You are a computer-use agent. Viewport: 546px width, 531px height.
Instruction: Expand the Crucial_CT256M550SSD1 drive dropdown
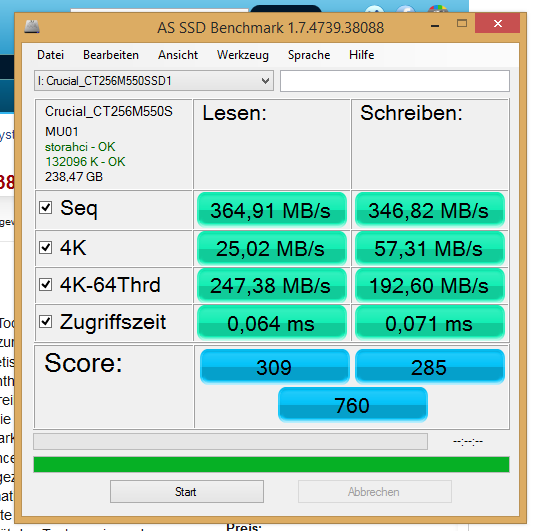[154, 81]
